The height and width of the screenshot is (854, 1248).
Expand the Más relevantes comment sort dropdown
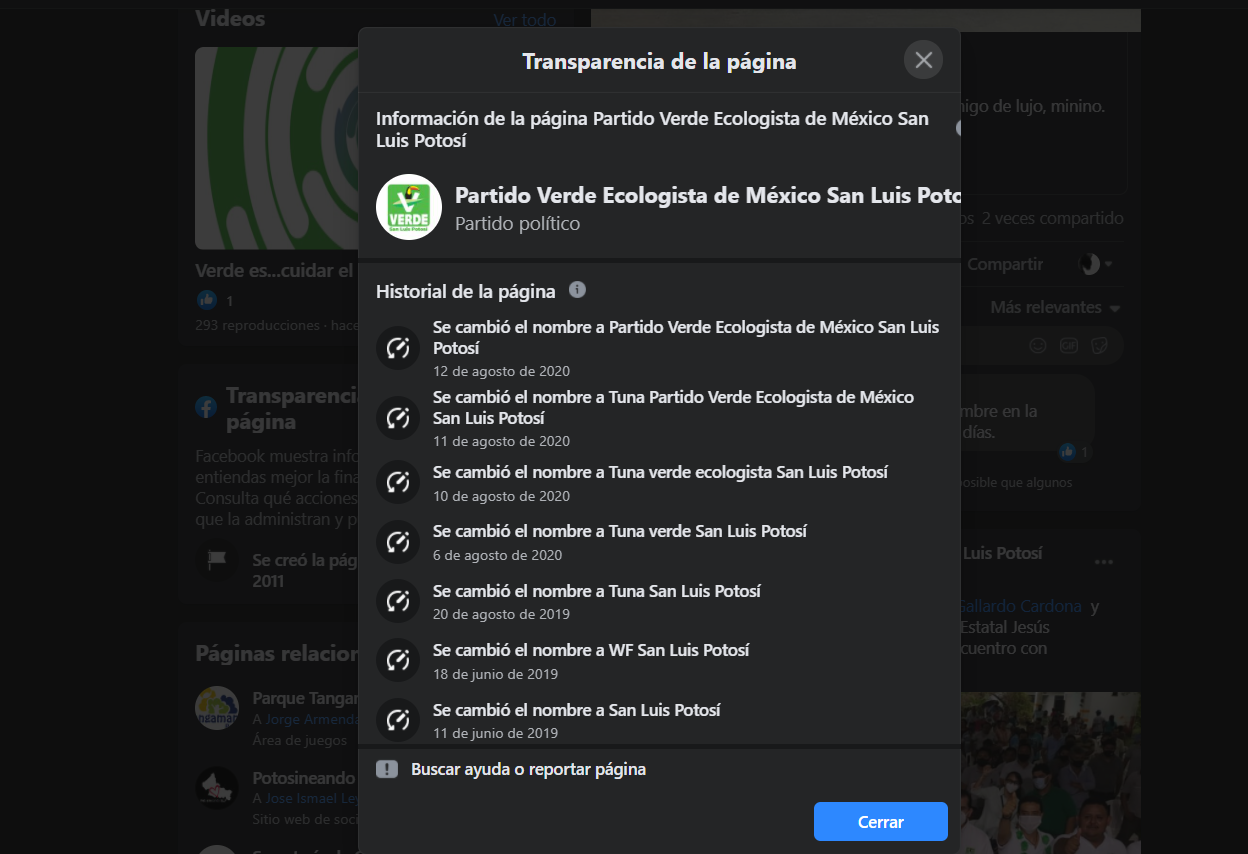1055,307
